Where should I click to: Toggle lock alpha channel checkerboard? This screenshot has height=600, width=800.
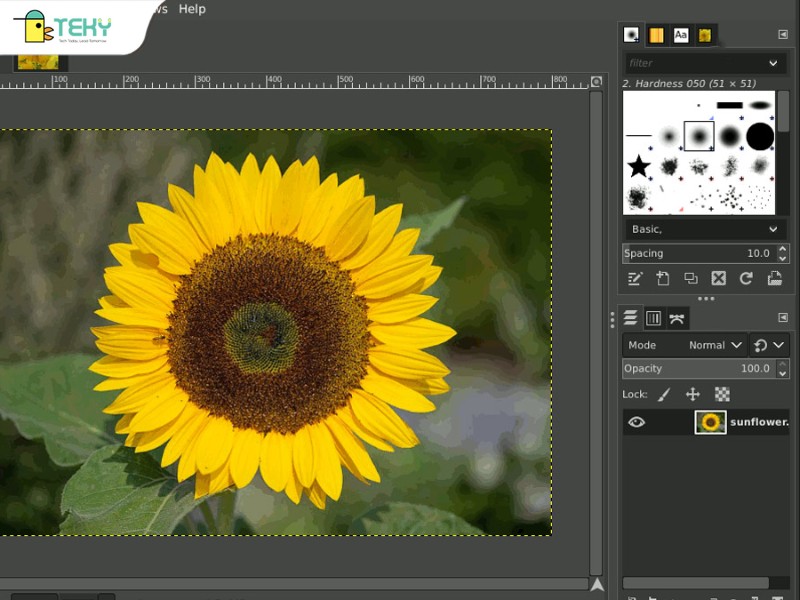pos(722,395)
